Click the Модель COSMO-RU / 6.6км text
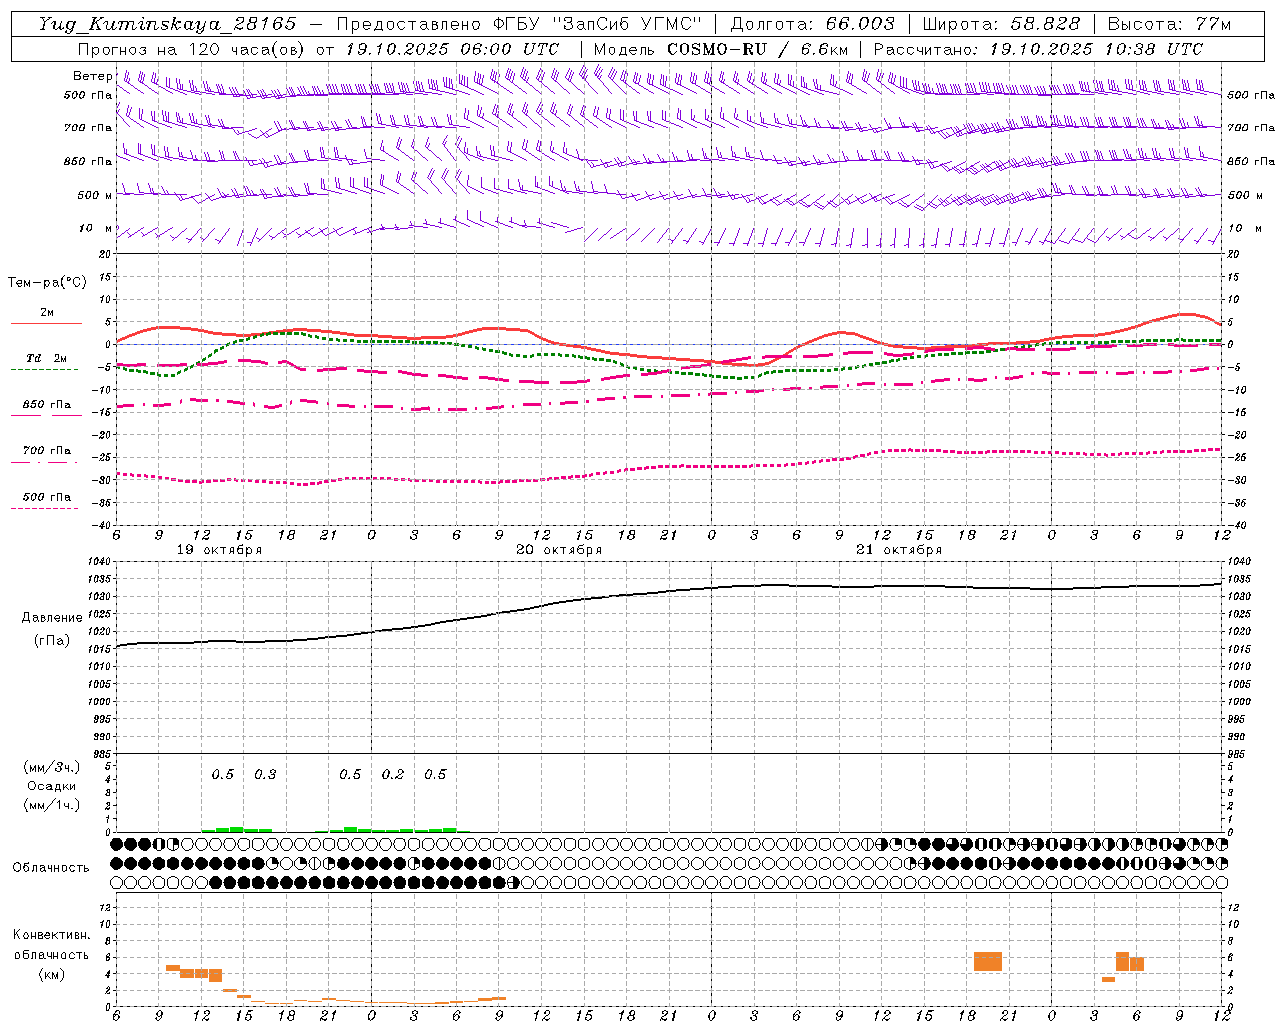1280x1024 pixels. pyautogui.click(x=721, y=49)
